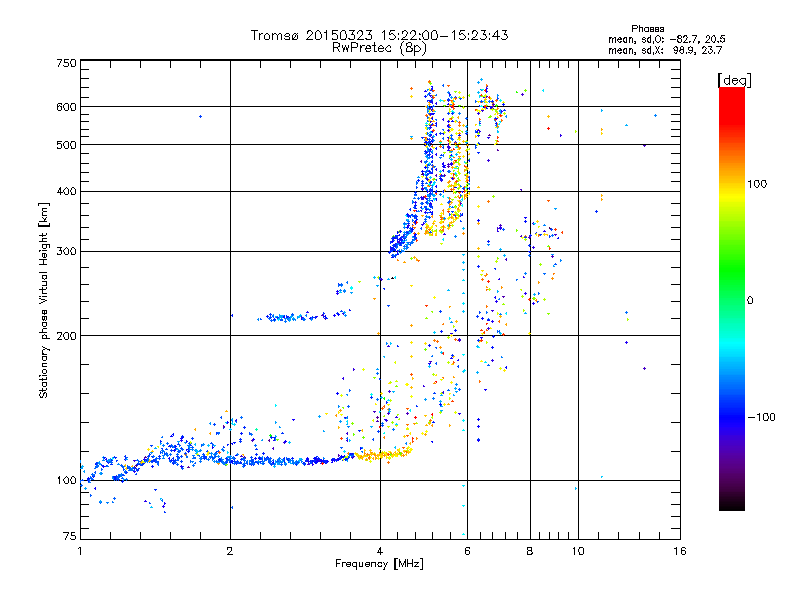Select the 'Phases' header label
800x600 pixels.
(647, 29)
